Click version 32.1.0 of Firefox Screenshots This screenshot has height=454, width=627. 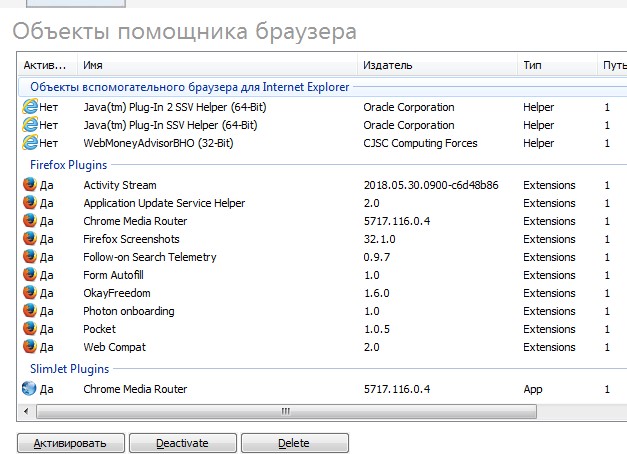(x=379, y=239)
